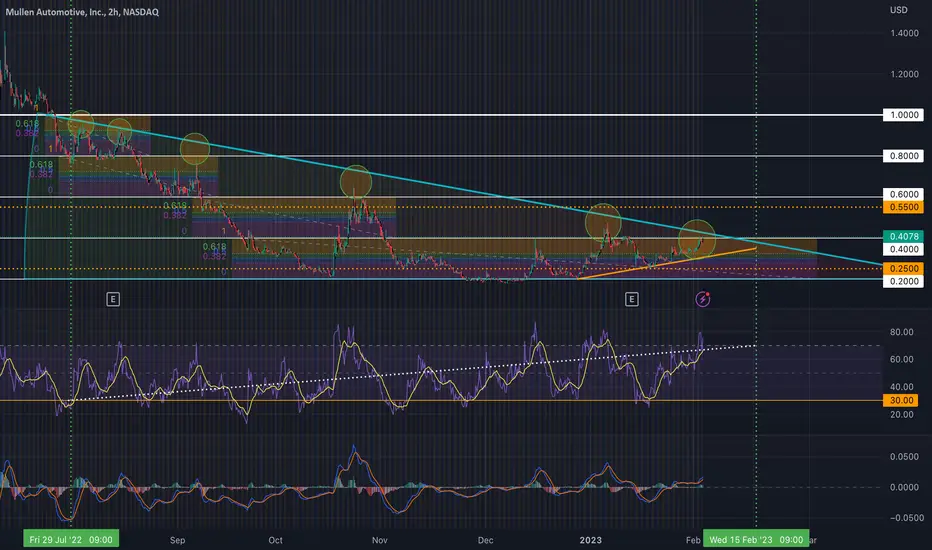Click Sep on the time axis
The height and width of the screenshot is (550, 932).
(x=177, y=540)
